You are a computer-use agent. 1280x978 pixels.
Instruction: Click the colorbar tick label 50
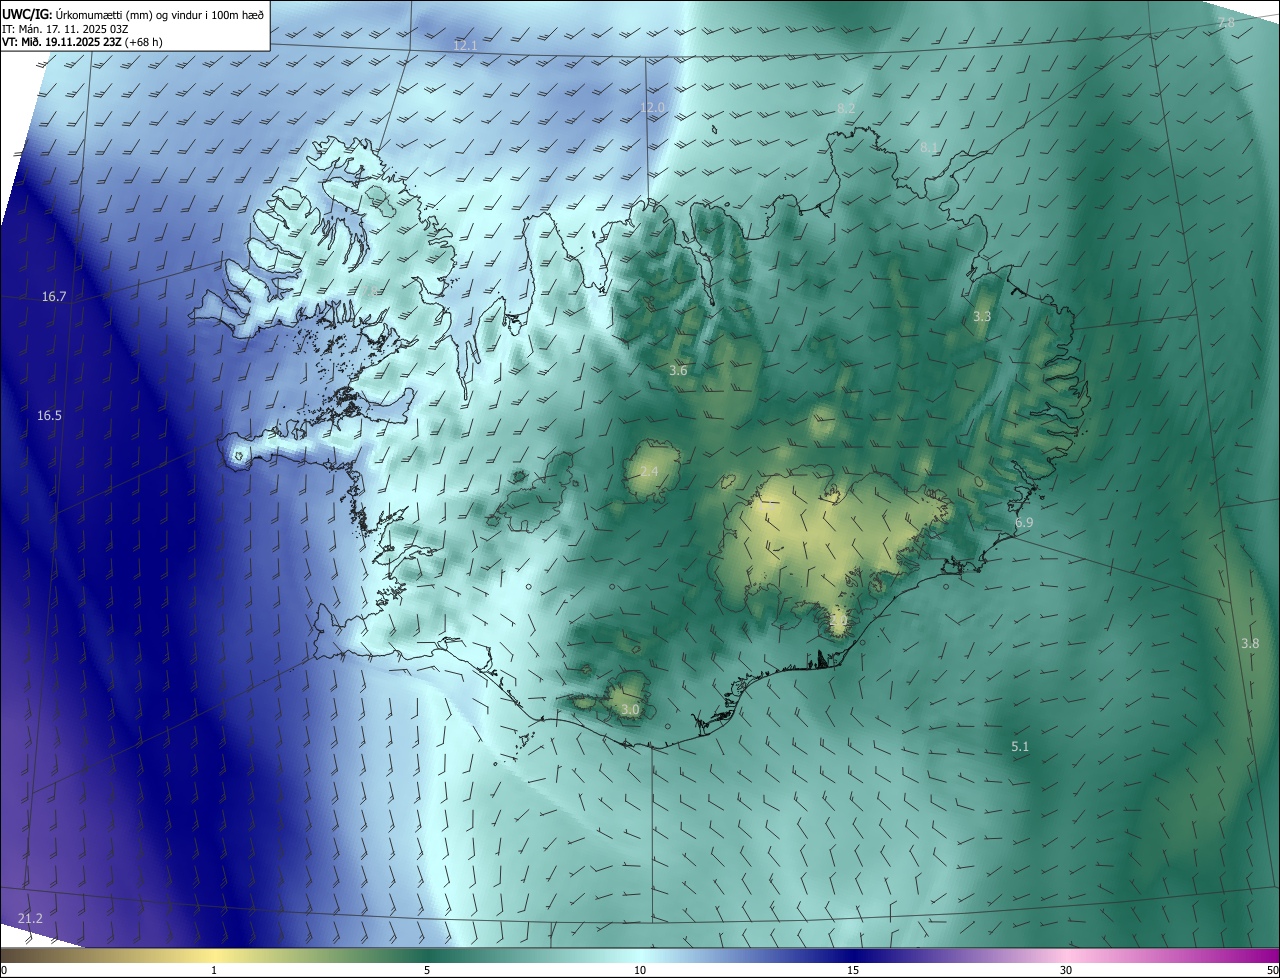pos(1271,971)
